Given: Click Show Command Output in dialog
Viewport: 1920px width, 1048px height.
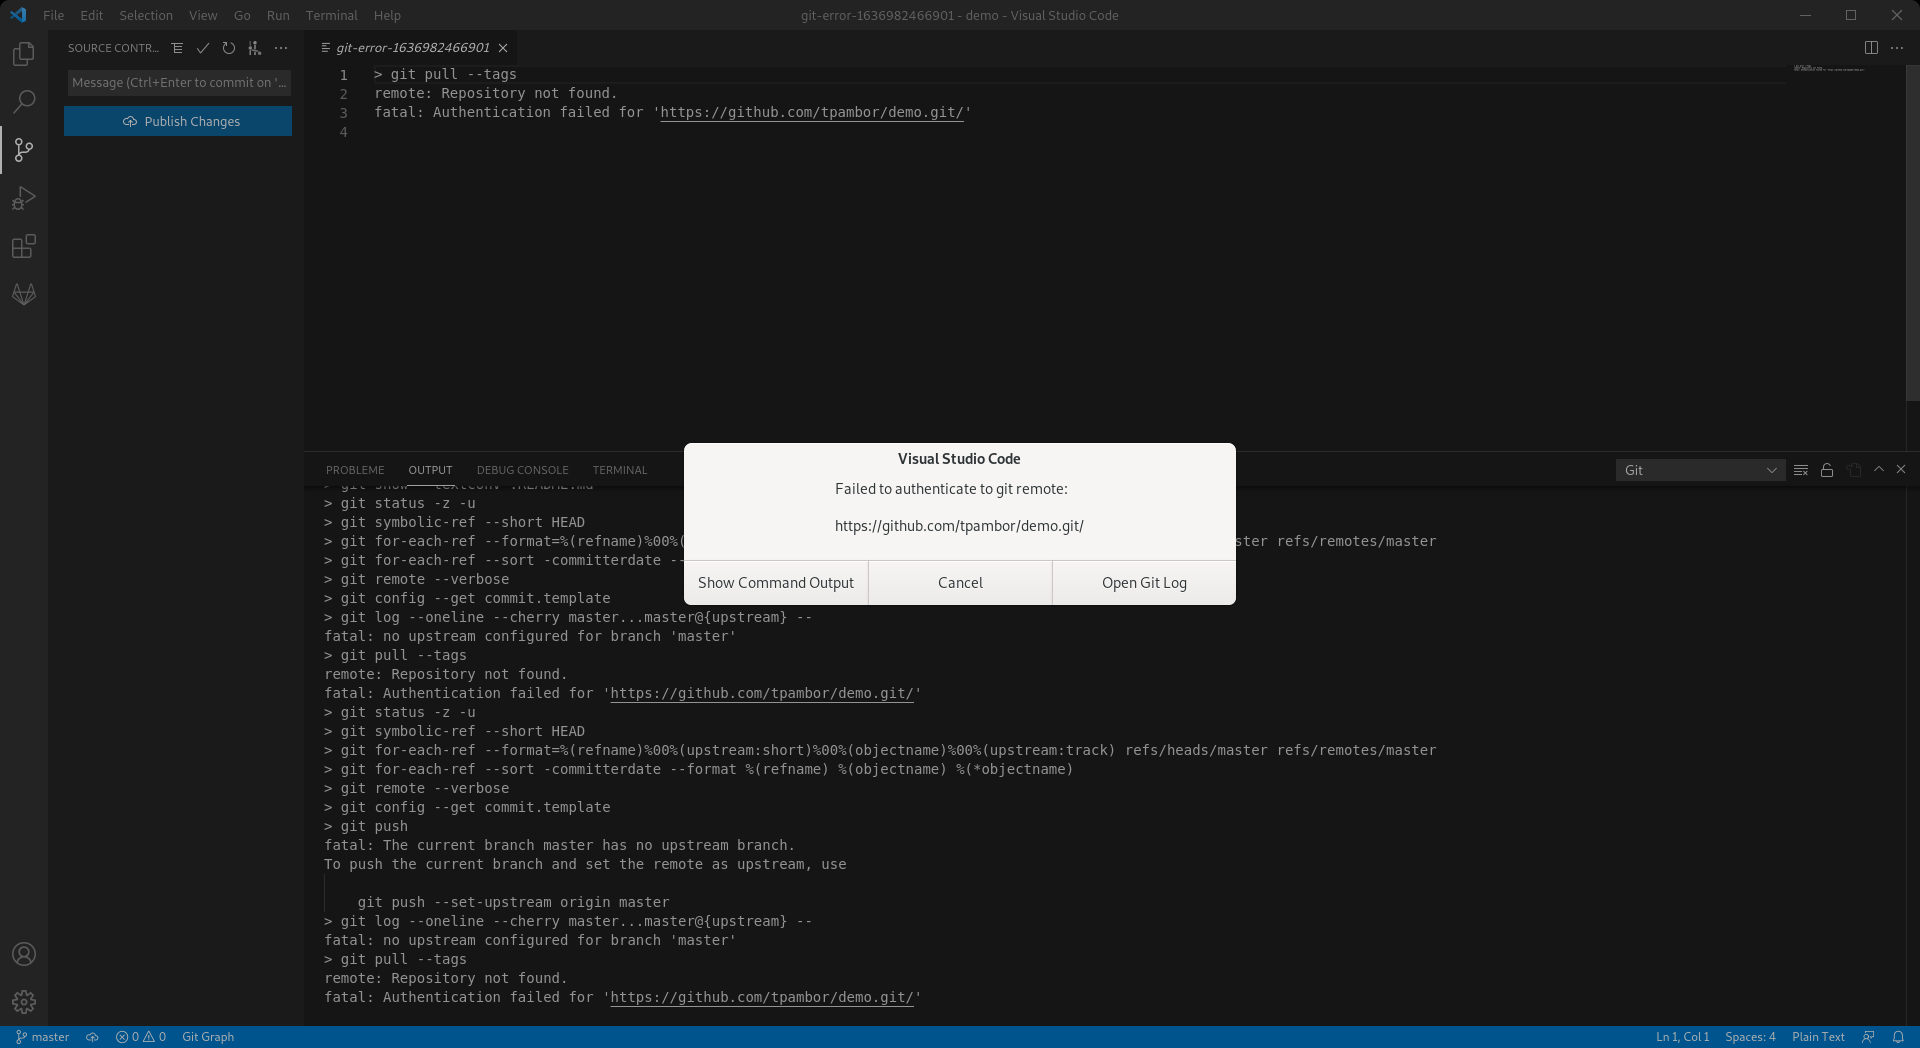Looking at the screenshot, I should (776, 583).
